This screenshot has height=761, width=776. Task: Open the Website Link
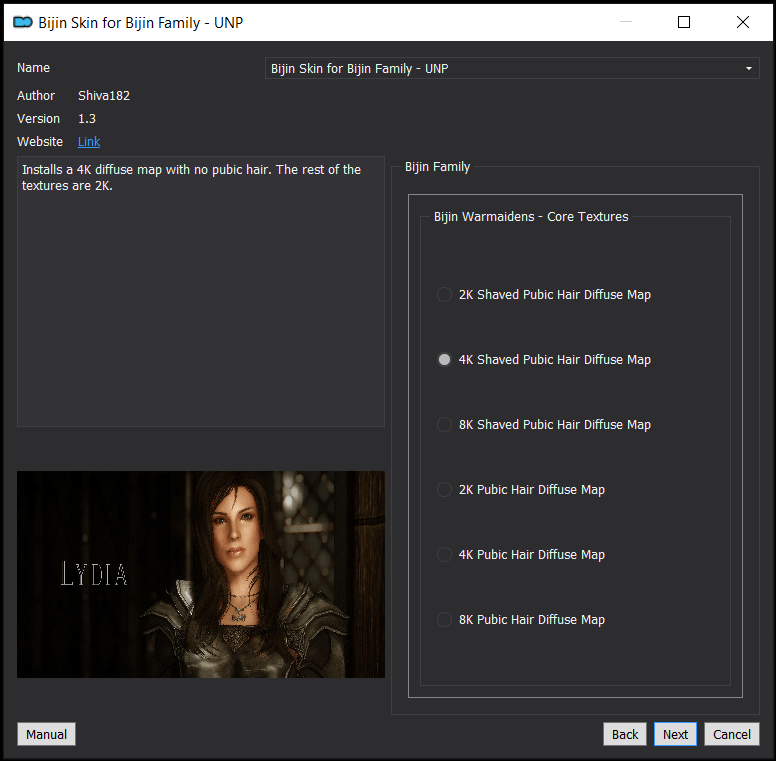(x=89, y=142)
